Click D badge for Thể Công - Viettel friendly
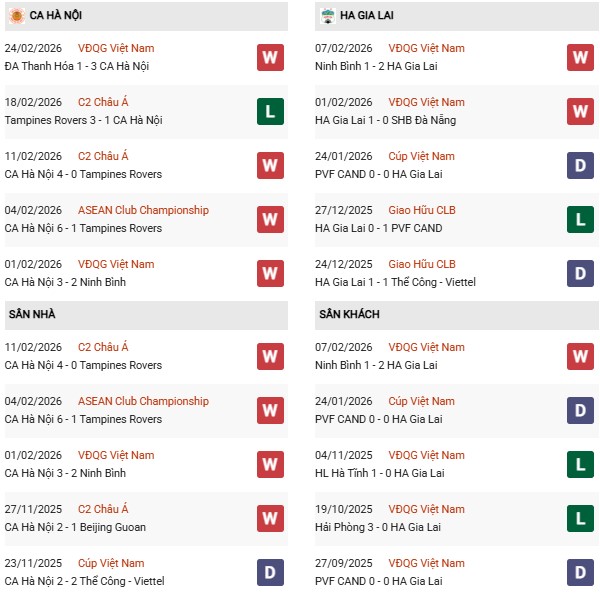Viewport: 600px width, 594px height. 580,273
